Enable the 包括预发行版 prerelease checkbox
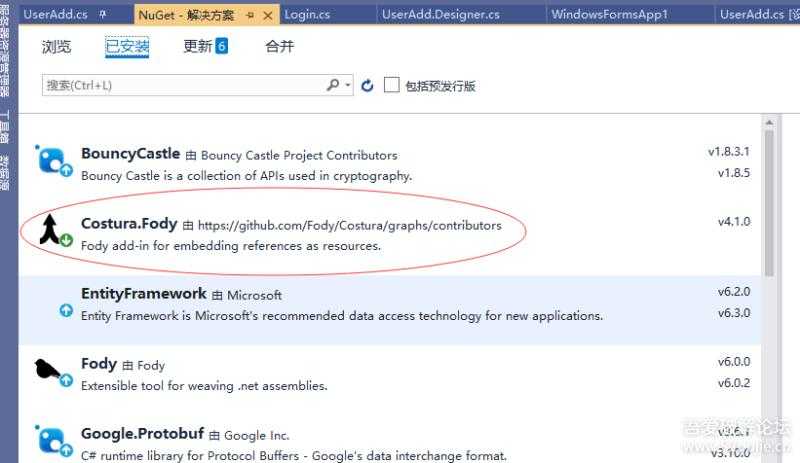Image resolution: width=800 pixels, height=463 pixels. (391, 85)
